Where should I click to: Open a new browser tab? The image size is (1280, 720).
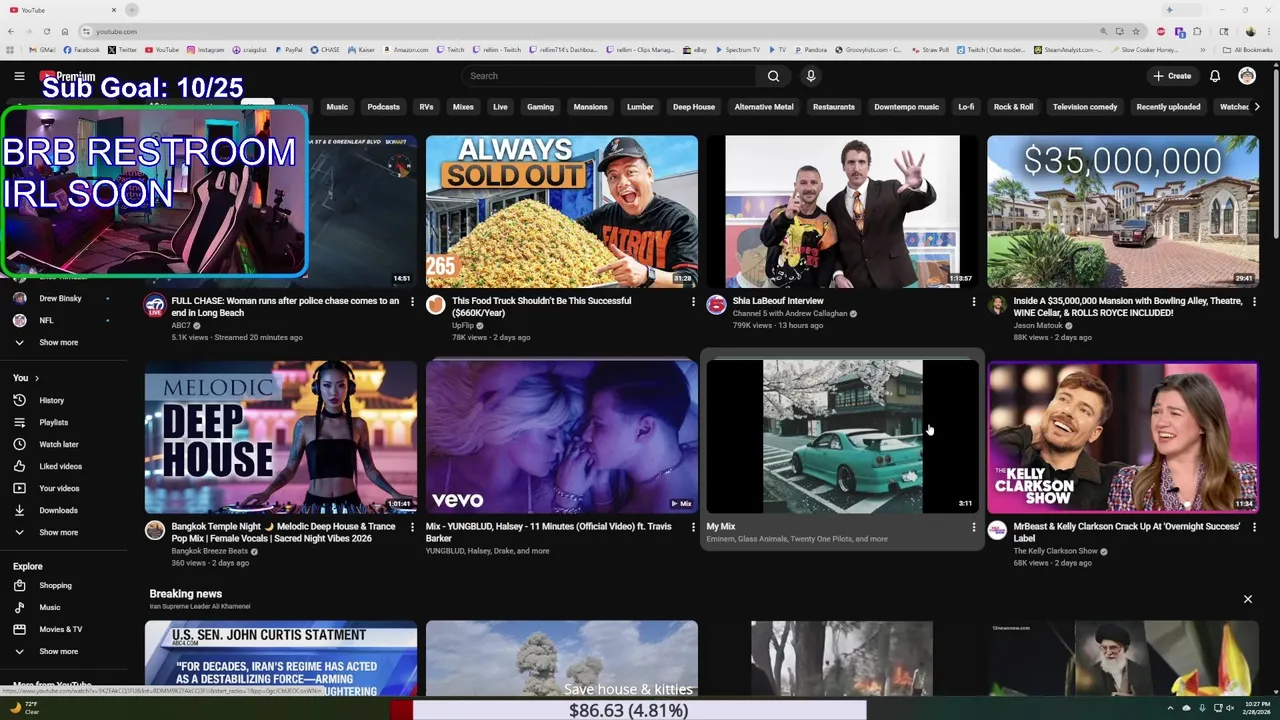coord(132,10)
